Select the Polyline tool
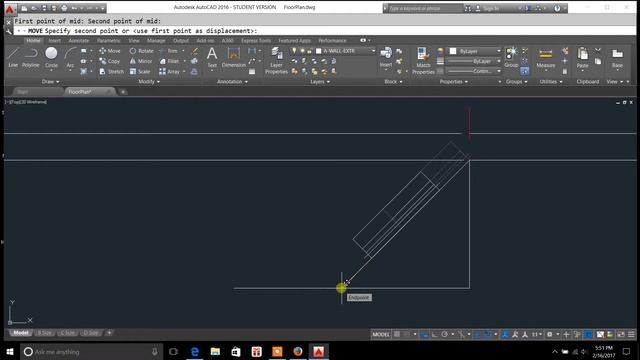 31,57
